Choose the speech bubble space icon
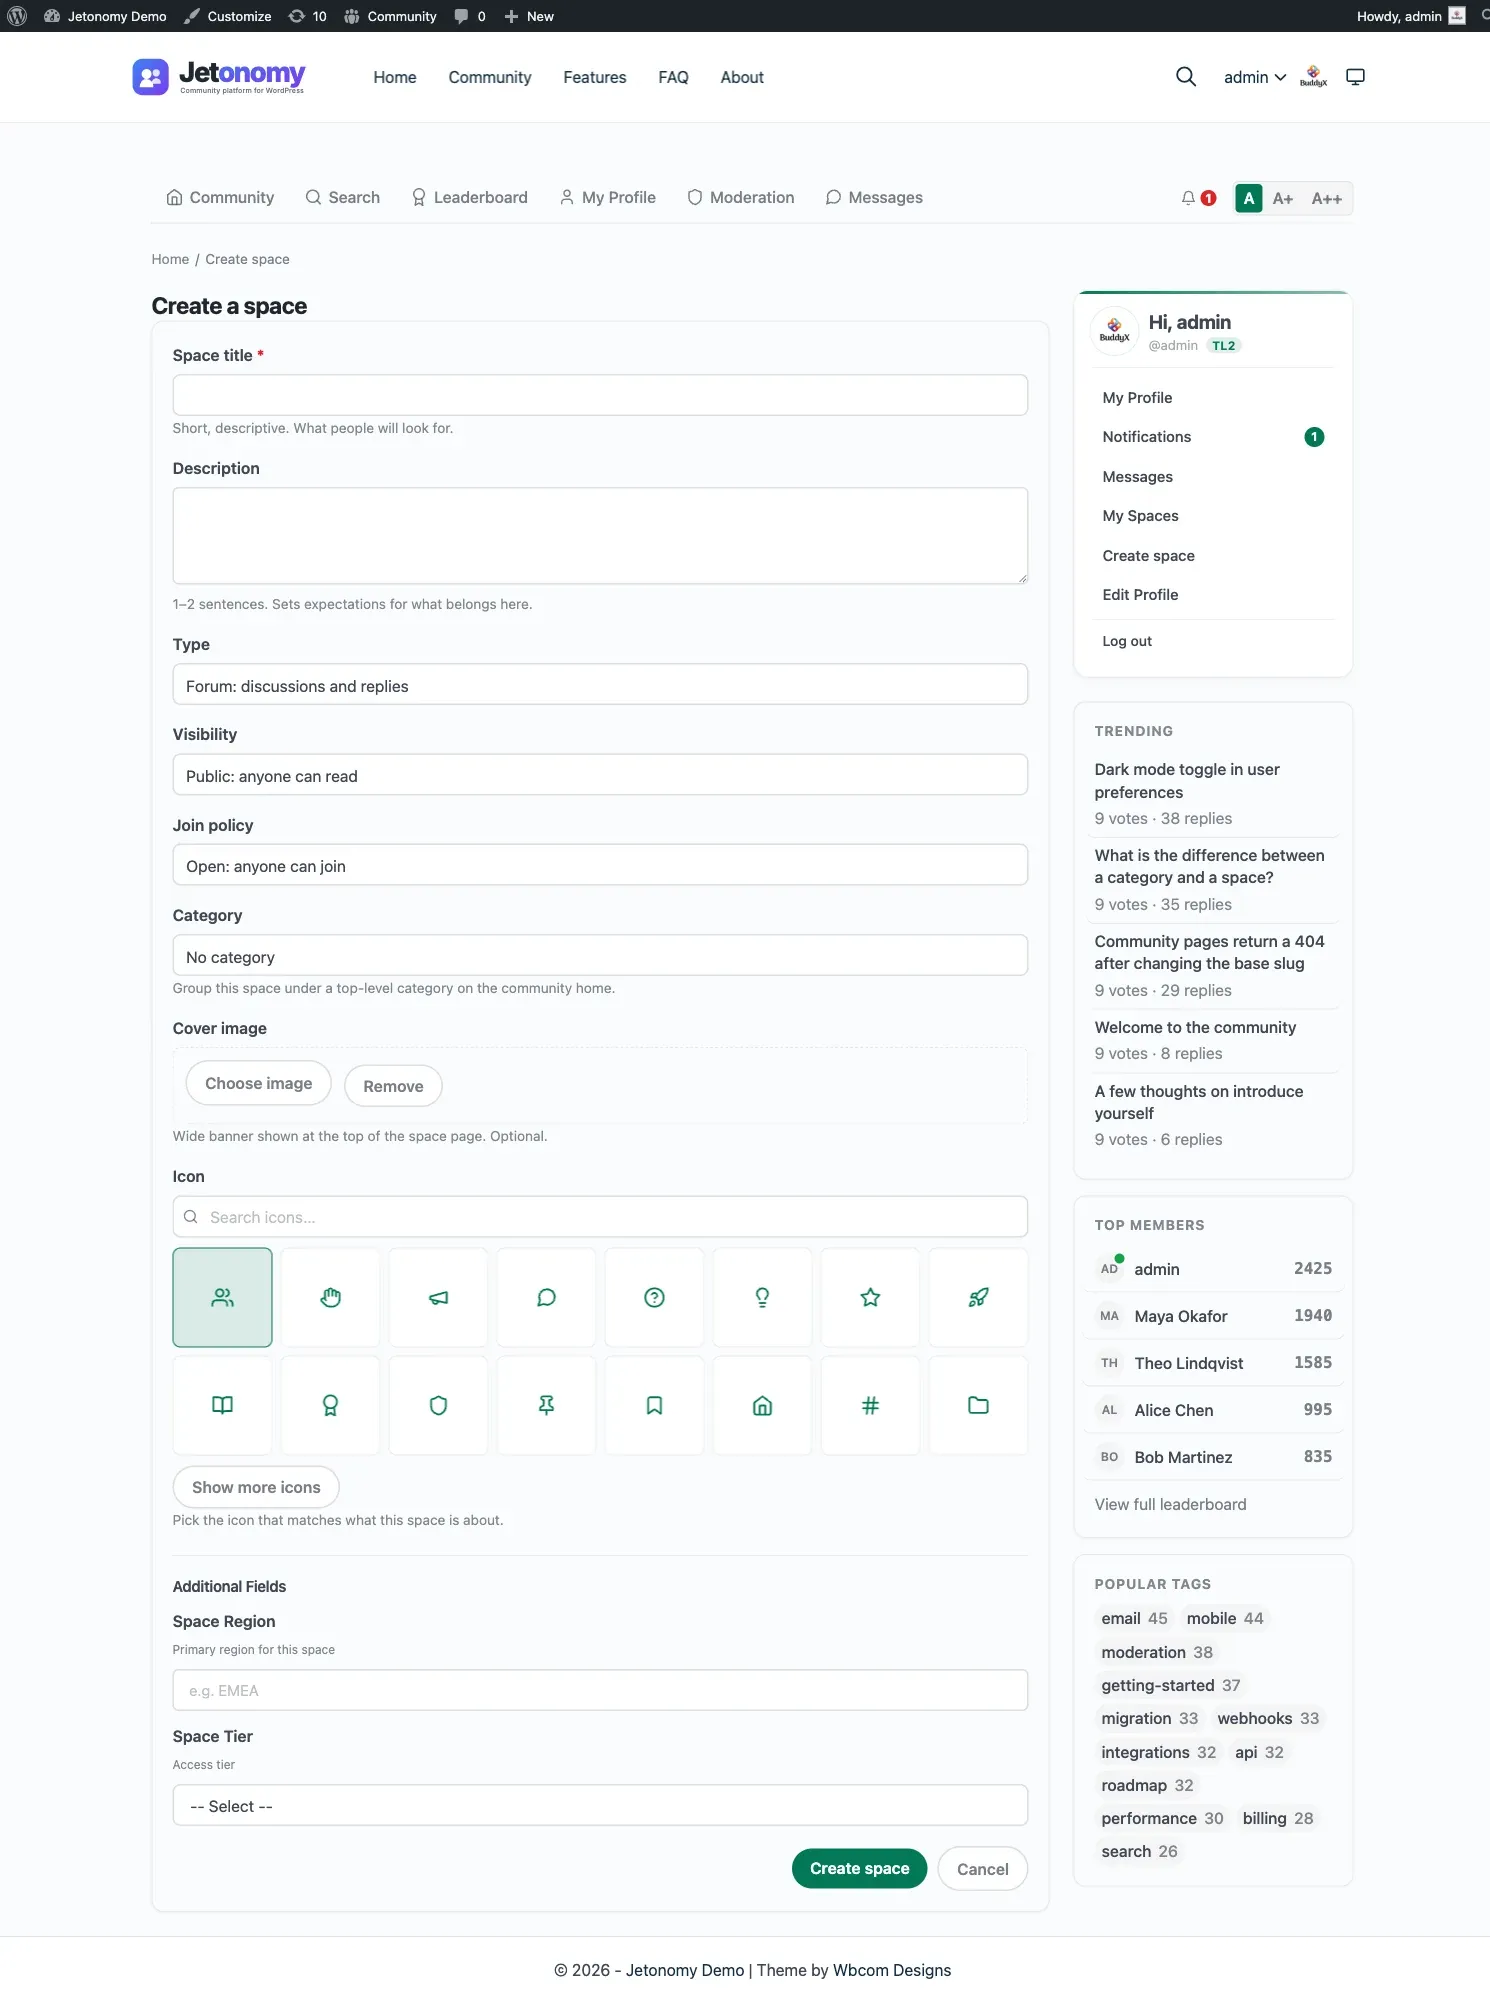The height and width of the screenshot is (2003, 1490). pos(547,1297)
